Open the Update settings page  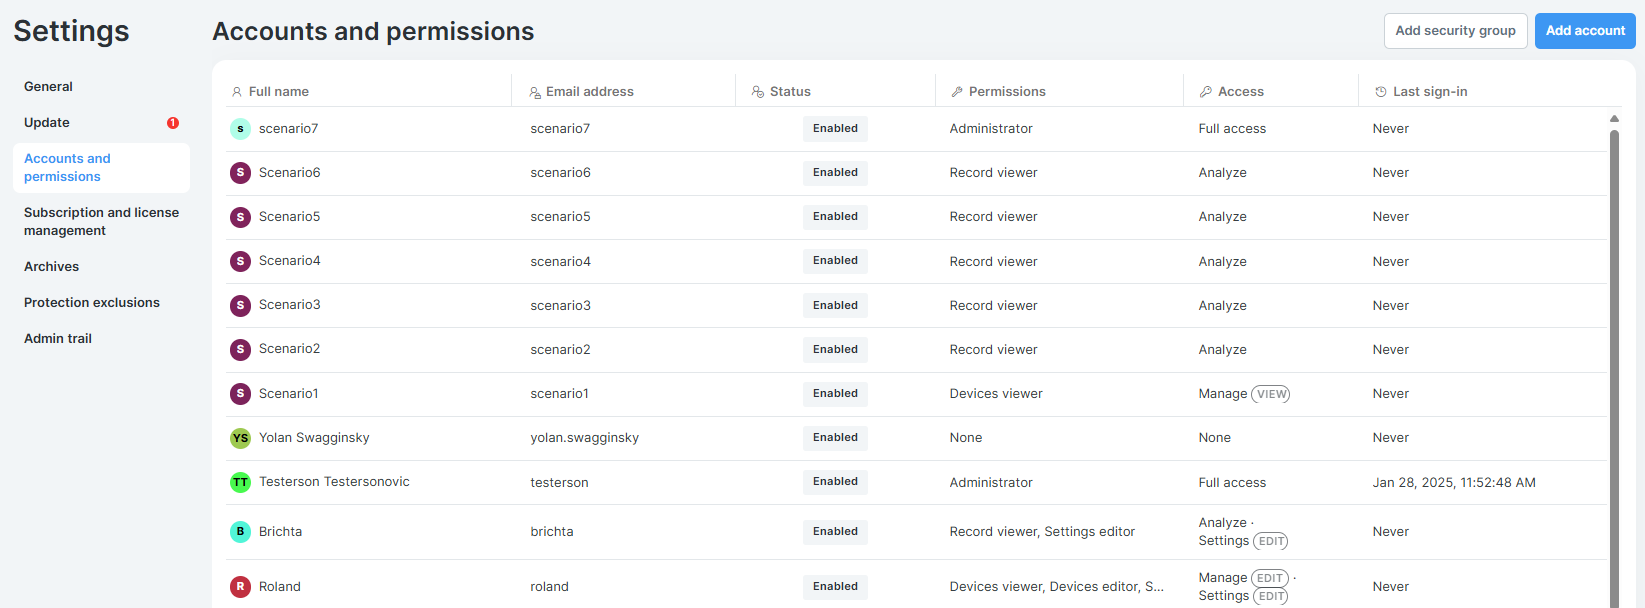click(x=47, y=123)
